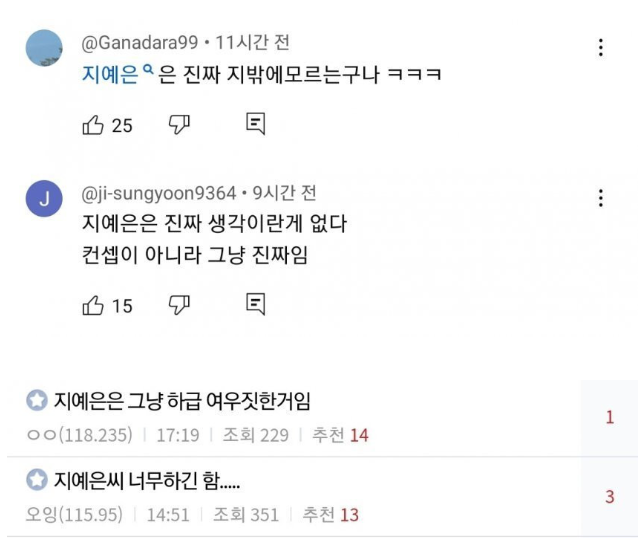Viewport: 641px width, 538px height.
Task: Open the comment count 1 box
Action: click(609, 417)
